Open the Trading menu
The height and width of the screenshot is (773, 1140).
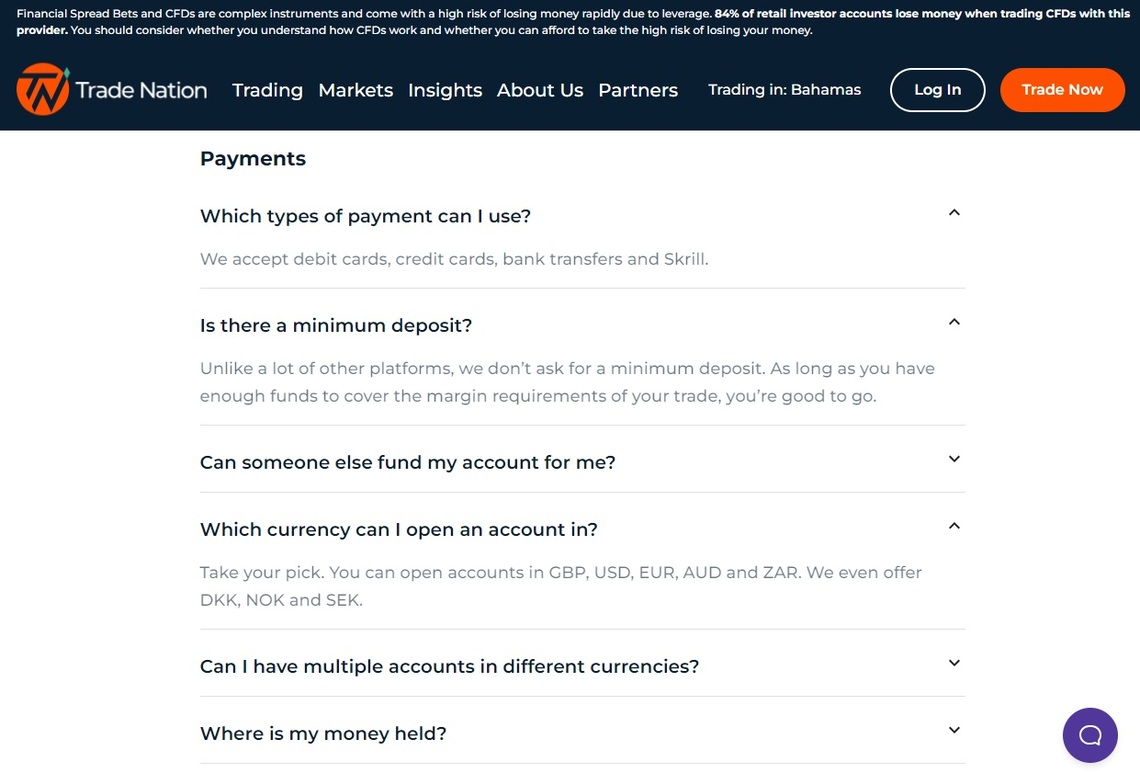coord(268,90)
